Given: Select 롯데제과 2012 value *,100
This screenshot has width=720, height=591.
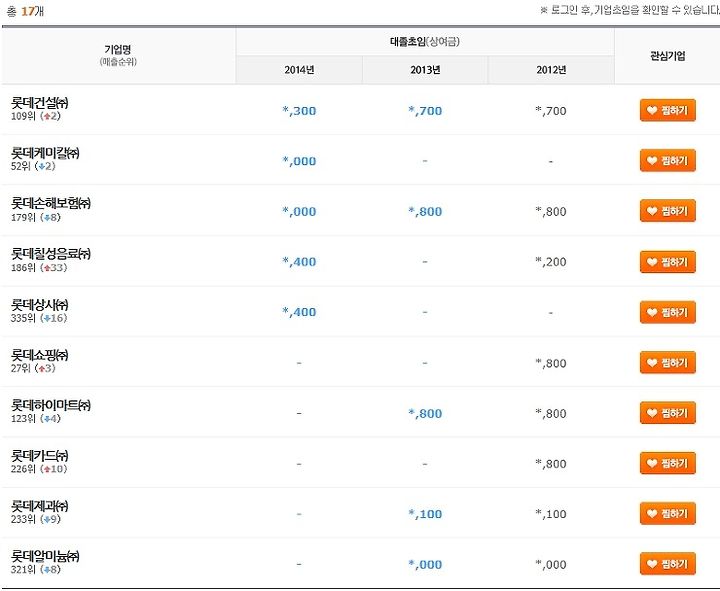Looking at the screenshot, I should click(x=551, y=514).
